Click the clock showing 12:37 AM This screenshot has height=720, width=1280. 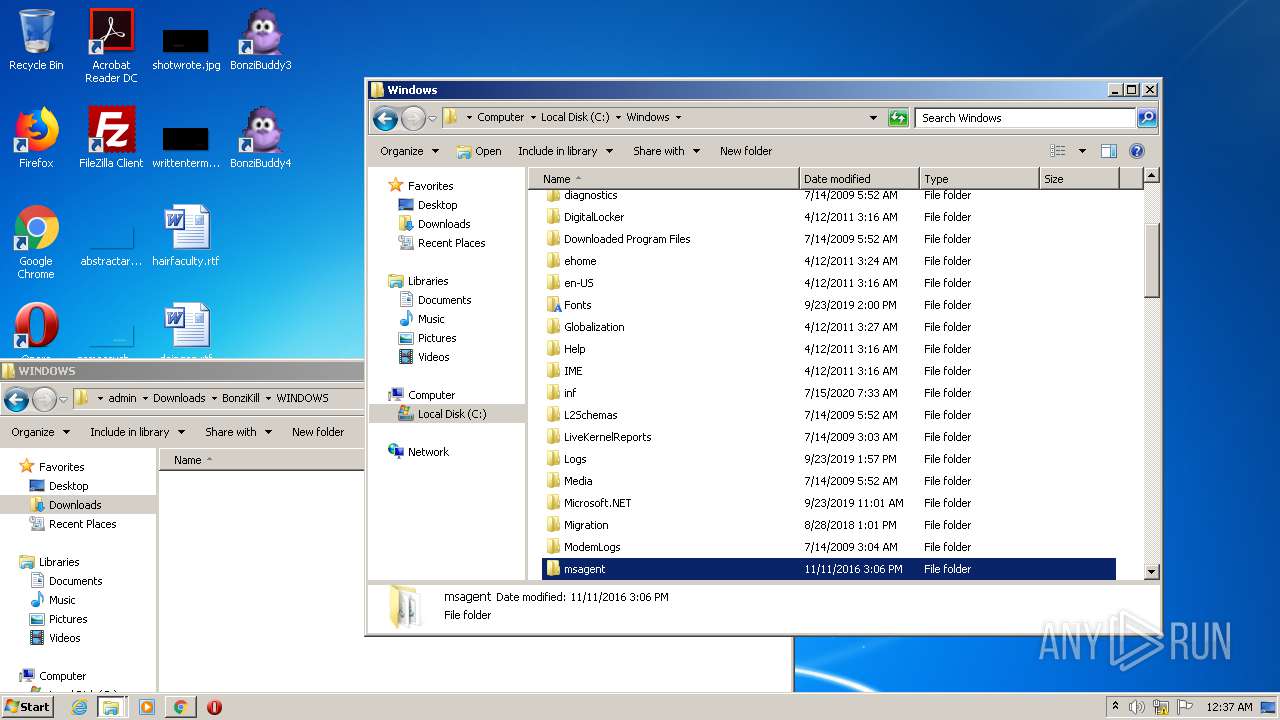1229,707
